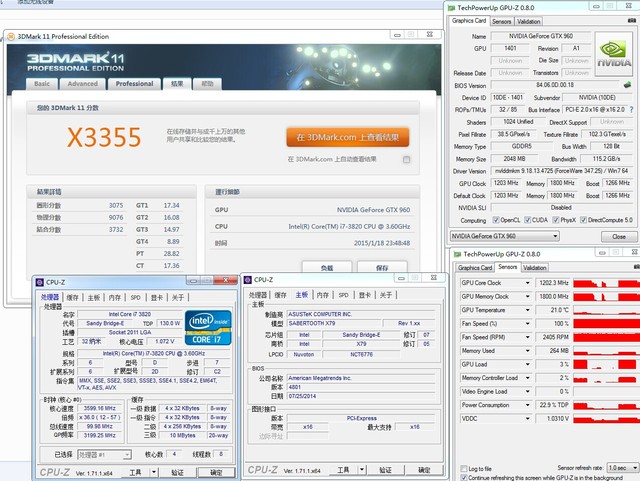This screenshot has width=640, height=481.
Task: Open the Fan Speed (%) sensor dropdown
Action: 527,323
